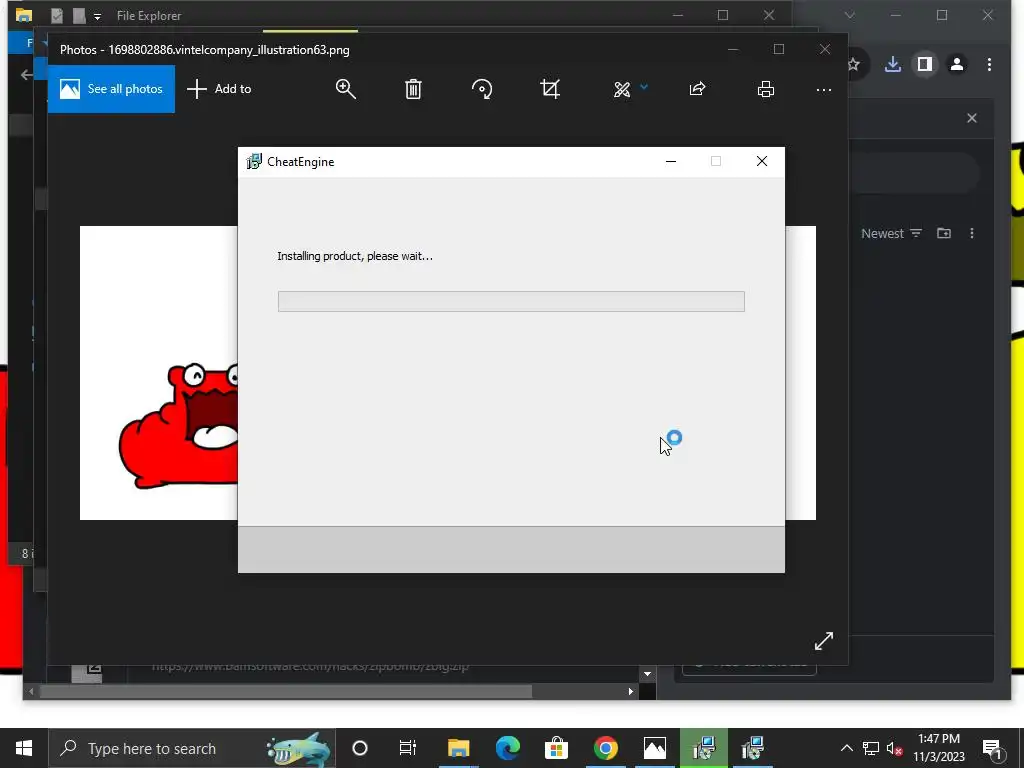
Task: Click the CheatEngine installer progress bar
Action: pyautogui.click(x=511, y=301)
